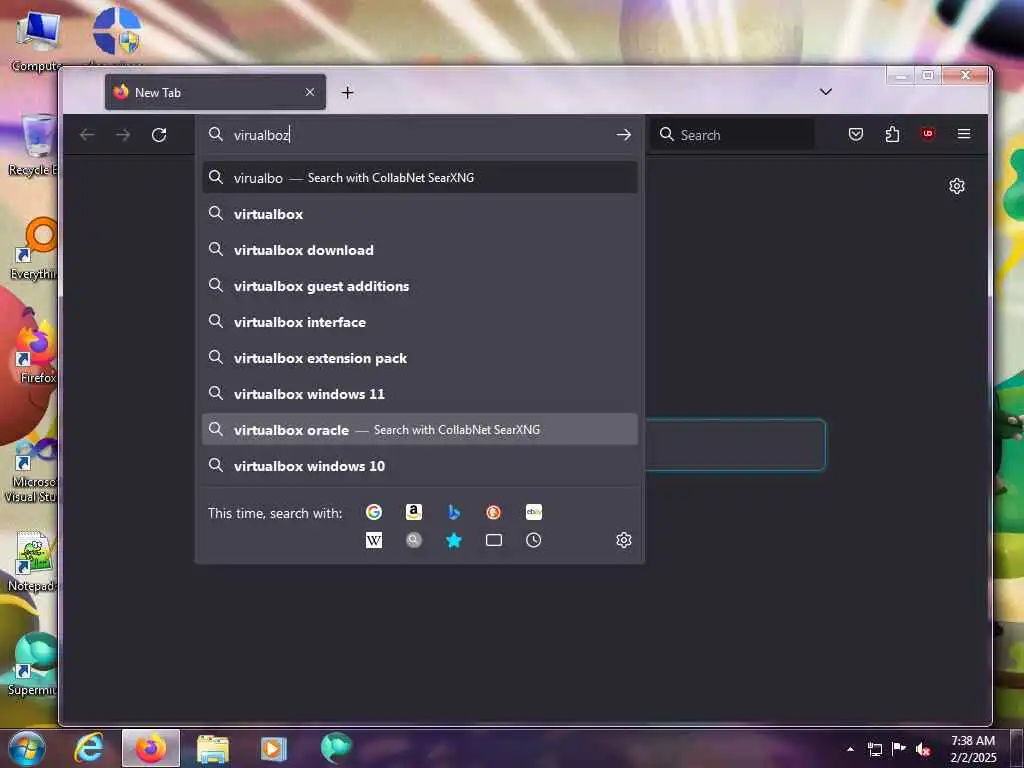
Task: Open search settings gear in dropdown
Action: pyautogui.click(x=624, y=540)
